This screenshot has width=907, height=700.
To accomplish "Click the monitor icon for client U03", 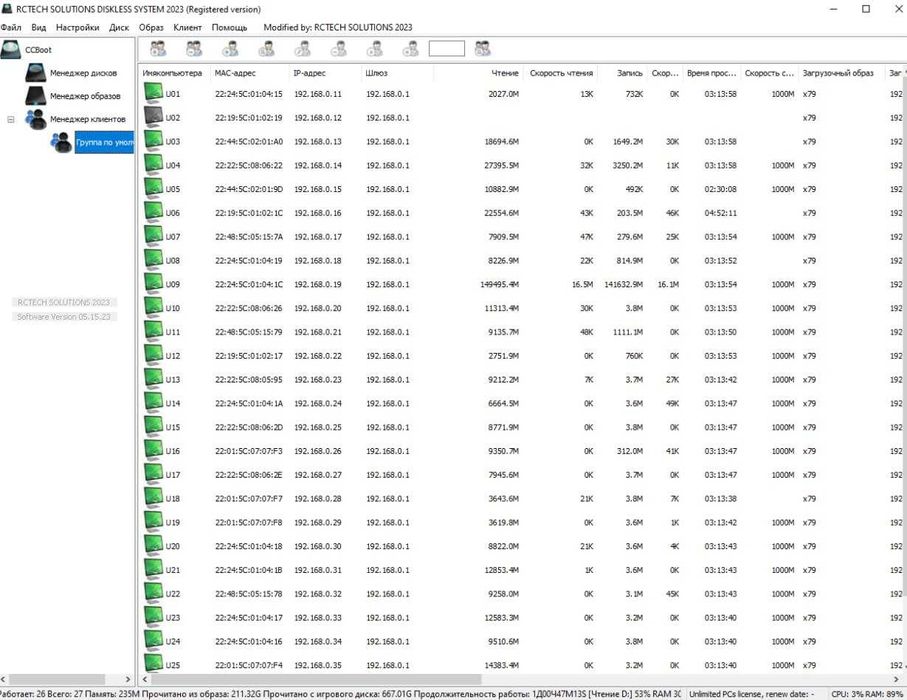I will click(153, 140).
